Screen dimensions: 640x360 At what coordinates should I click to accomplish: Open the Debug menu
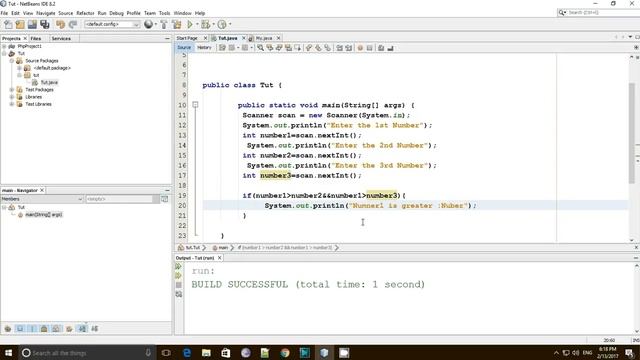(x=116, y=13)
